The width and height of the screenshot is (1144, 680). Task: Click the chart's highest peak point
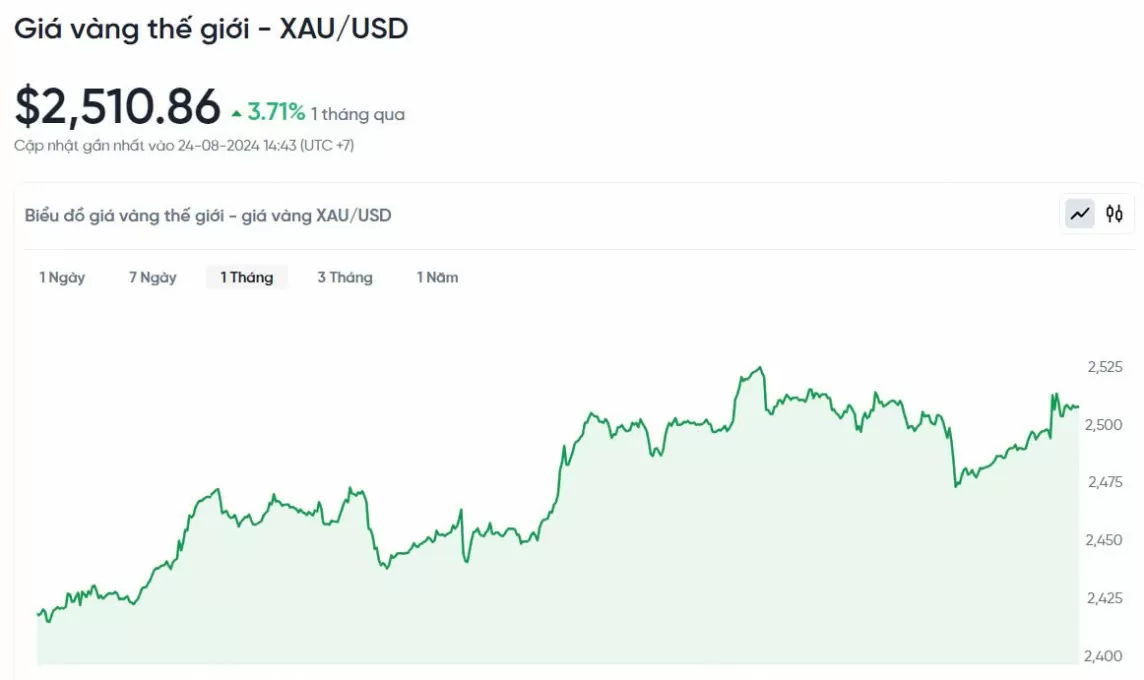[x=761, y=368]
